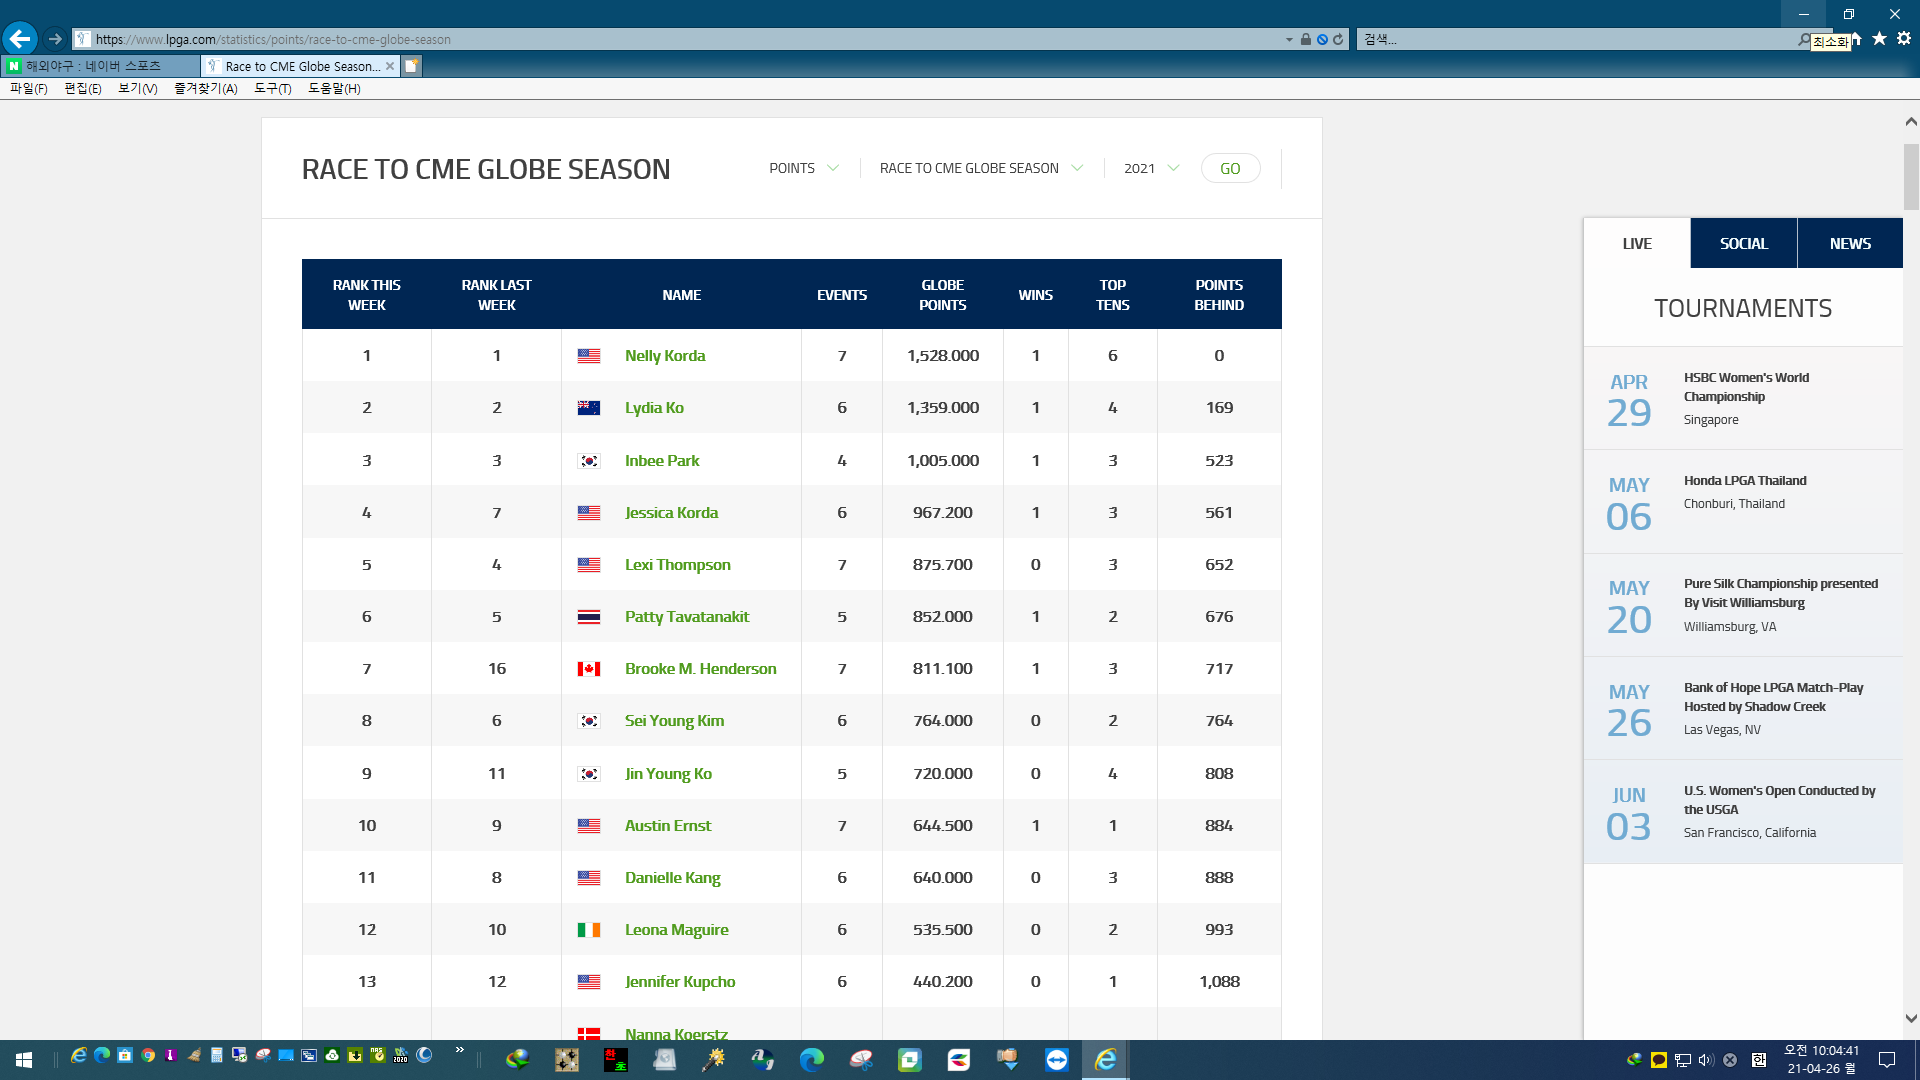1920x1080 pixels.
Task: Select the SOCIAL sidebar tab
Action: (x=1744, y=243)
